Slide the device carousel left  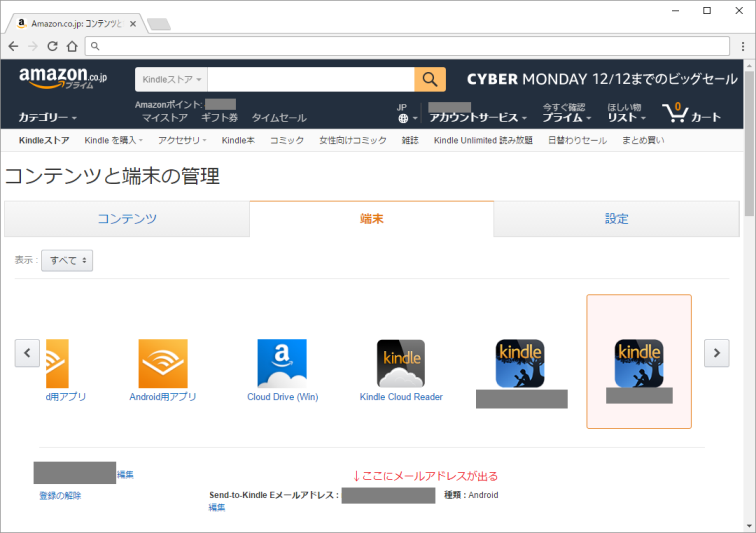(x=27, y=353)
